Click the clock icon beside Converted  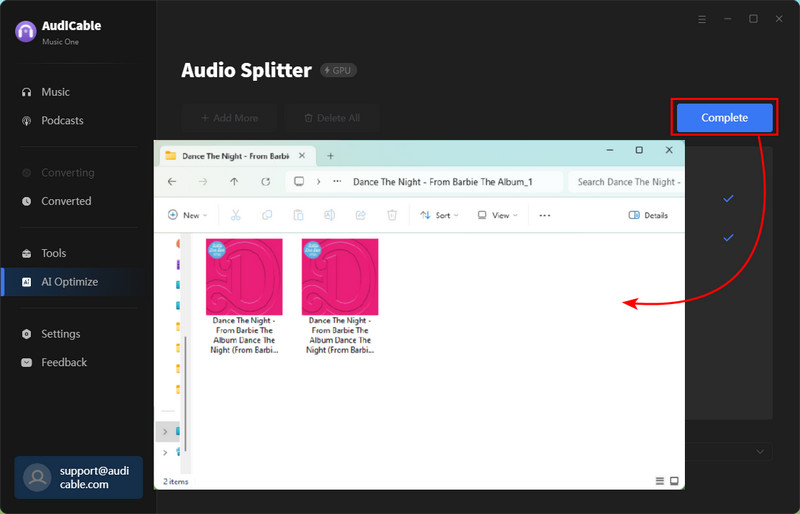click(x=27, y=201)
